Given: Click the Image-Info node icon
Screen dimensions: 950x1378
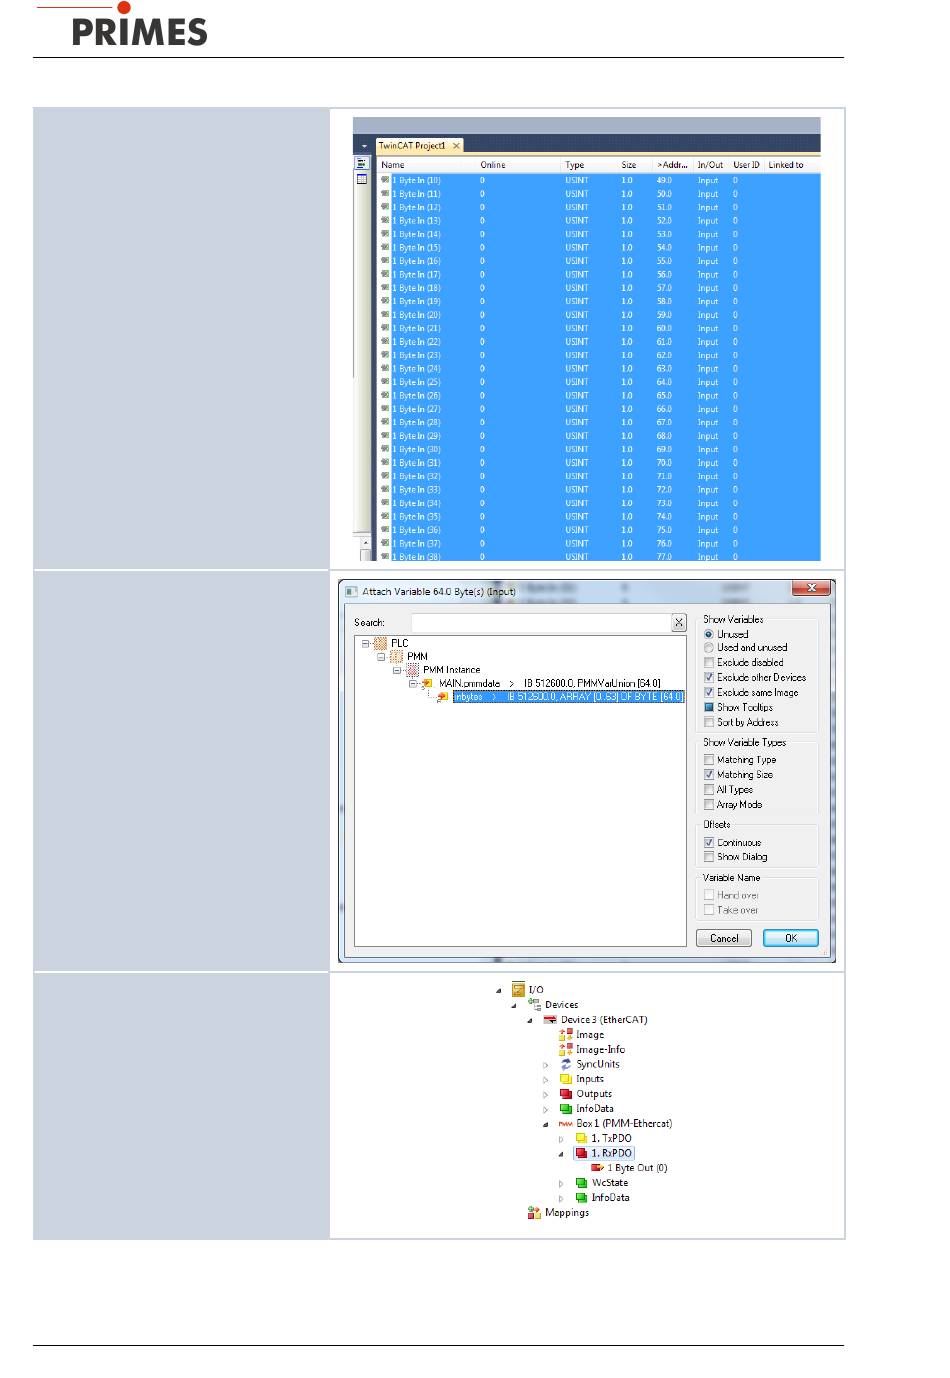Looking at the screenshot, I should click(x=566, y=1049).
